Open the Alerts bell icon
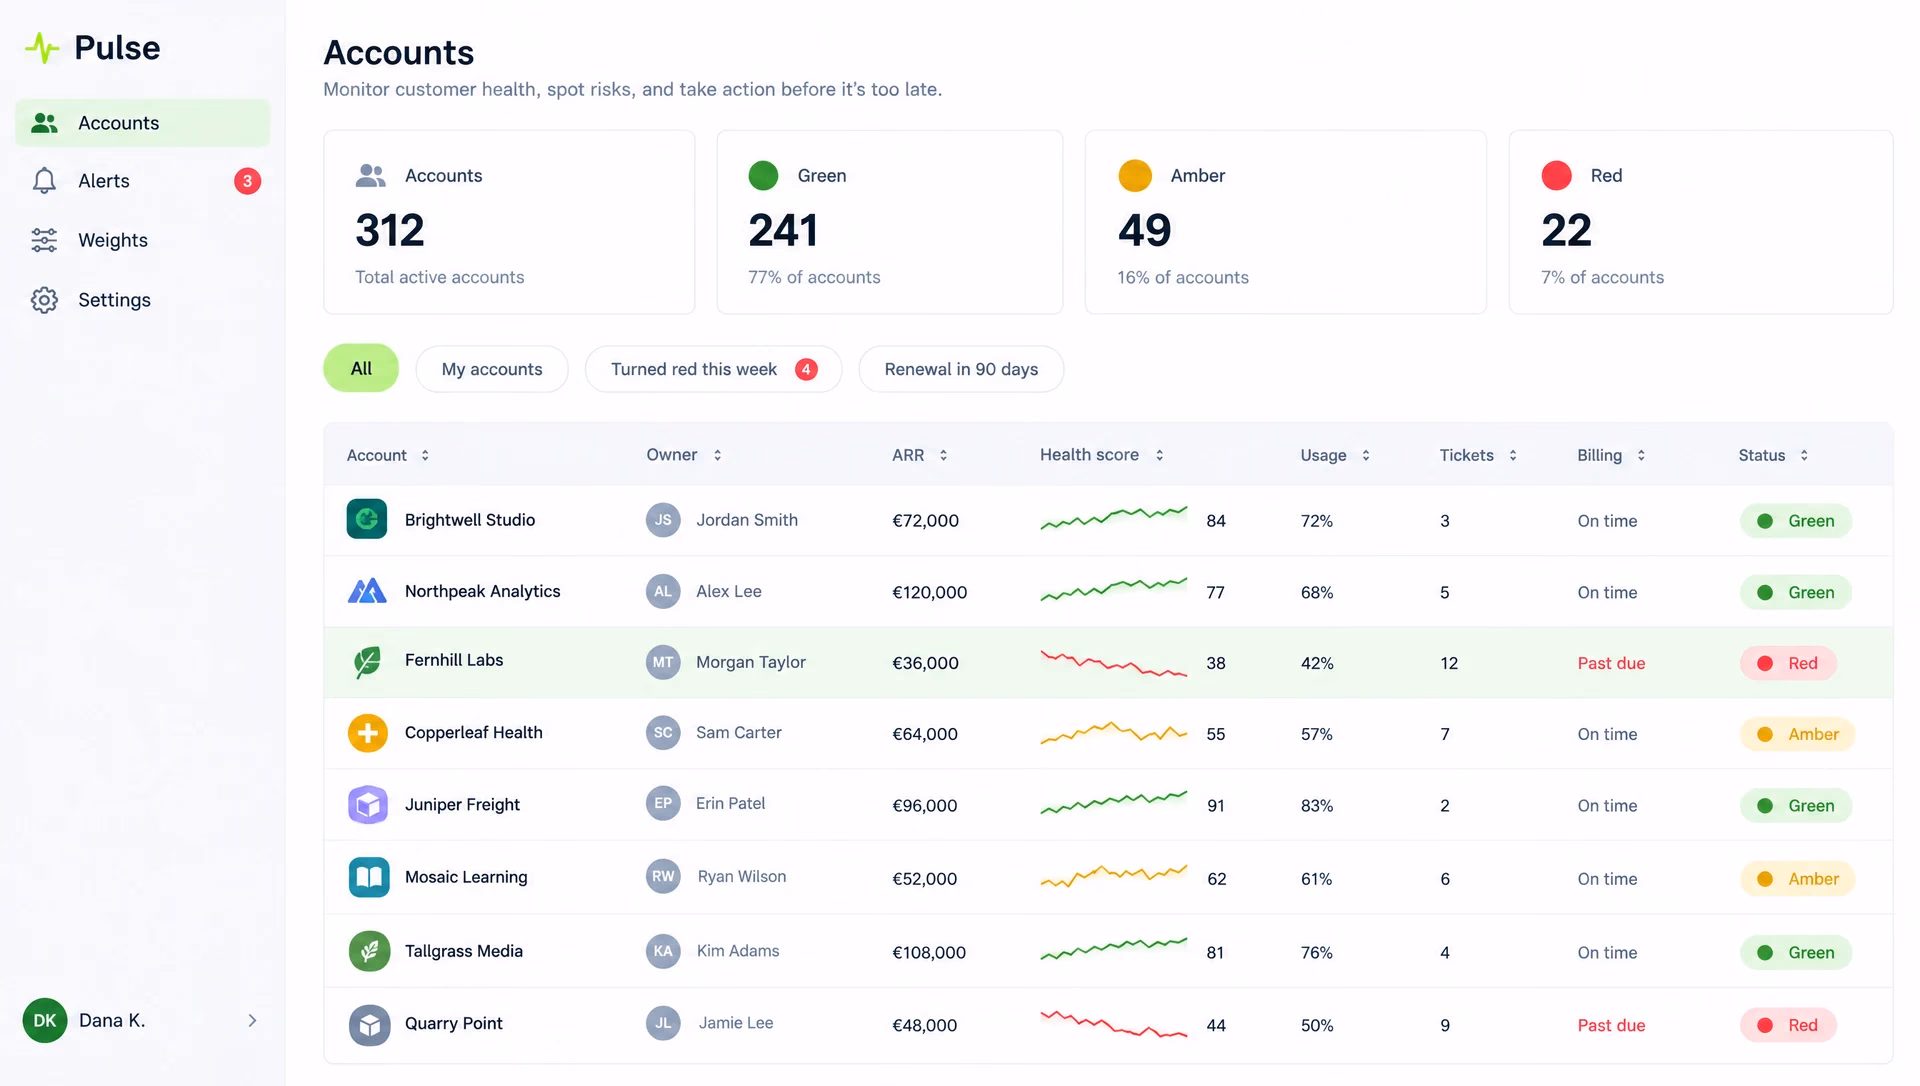Viewport: 1920px width, 1086px height. coord(44,181)
